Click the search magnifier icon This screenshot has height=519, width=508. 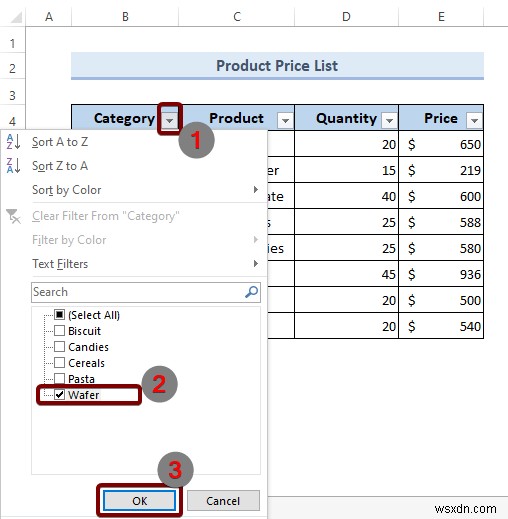point(251,292)
